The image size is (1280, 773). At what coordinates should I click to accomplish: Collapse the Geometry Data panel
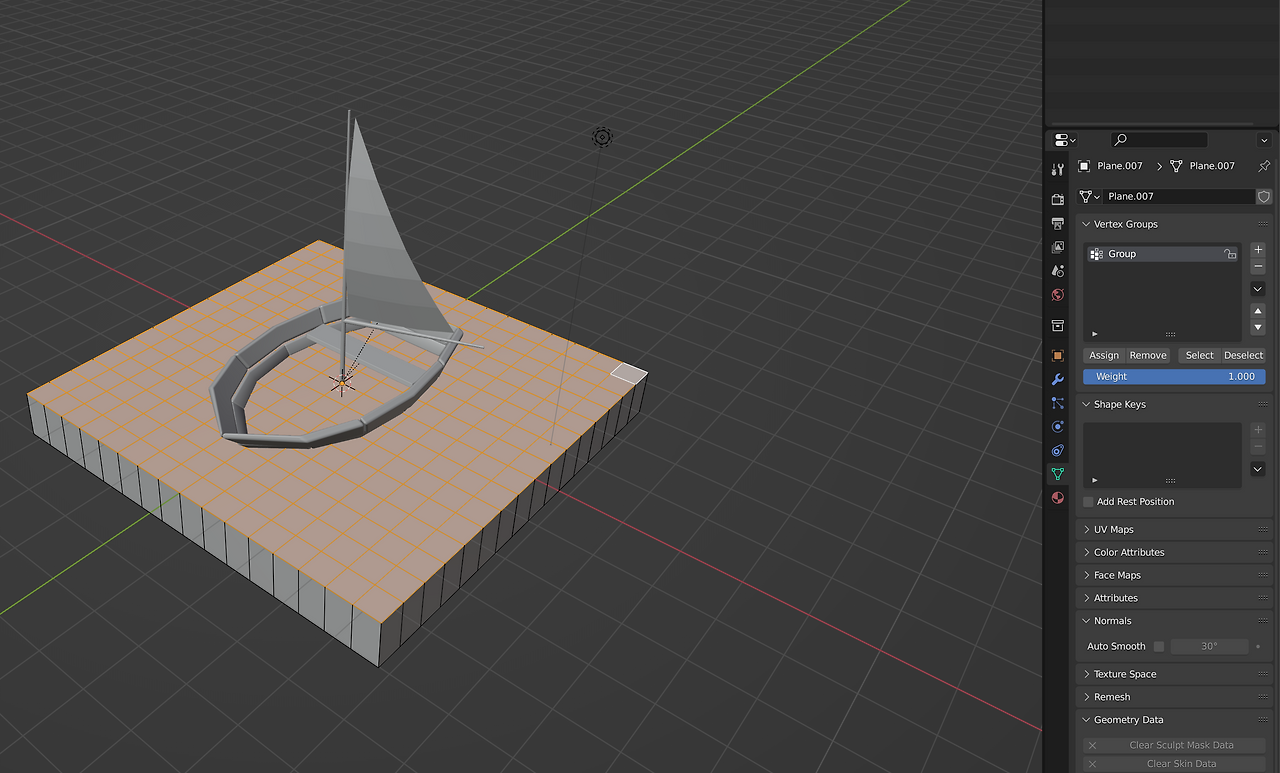[x=1087, y=720]
